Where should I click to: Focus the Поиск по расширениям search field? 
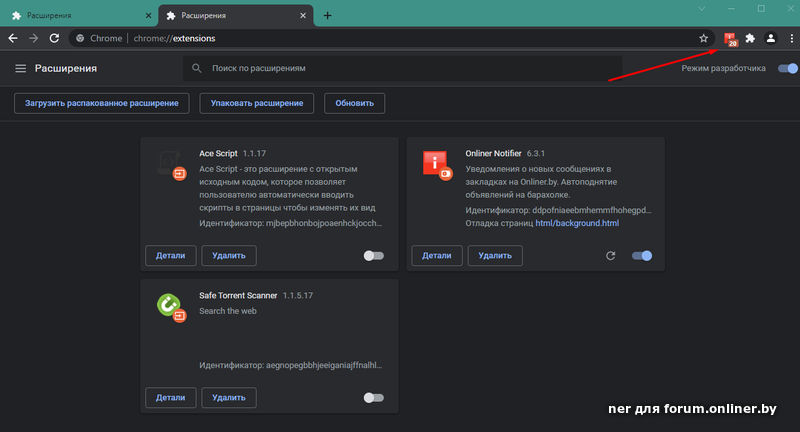(403, 68)
